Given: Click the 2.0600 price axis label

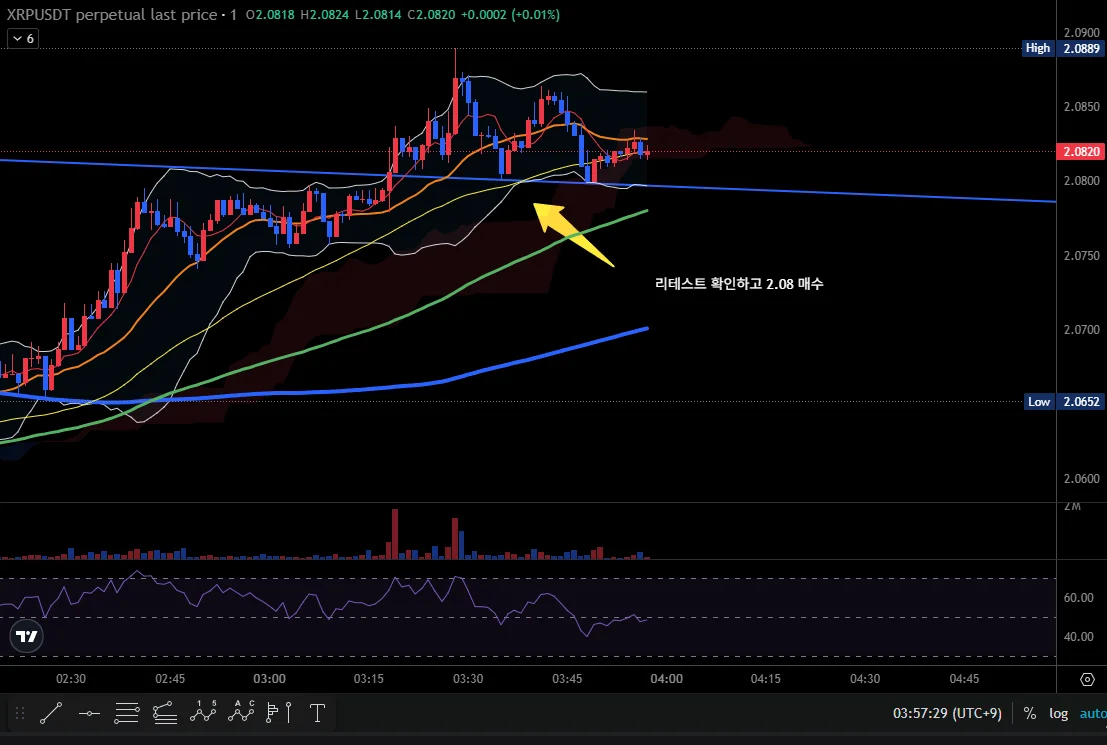Looking at the screenshot, I should (1082, 479).
